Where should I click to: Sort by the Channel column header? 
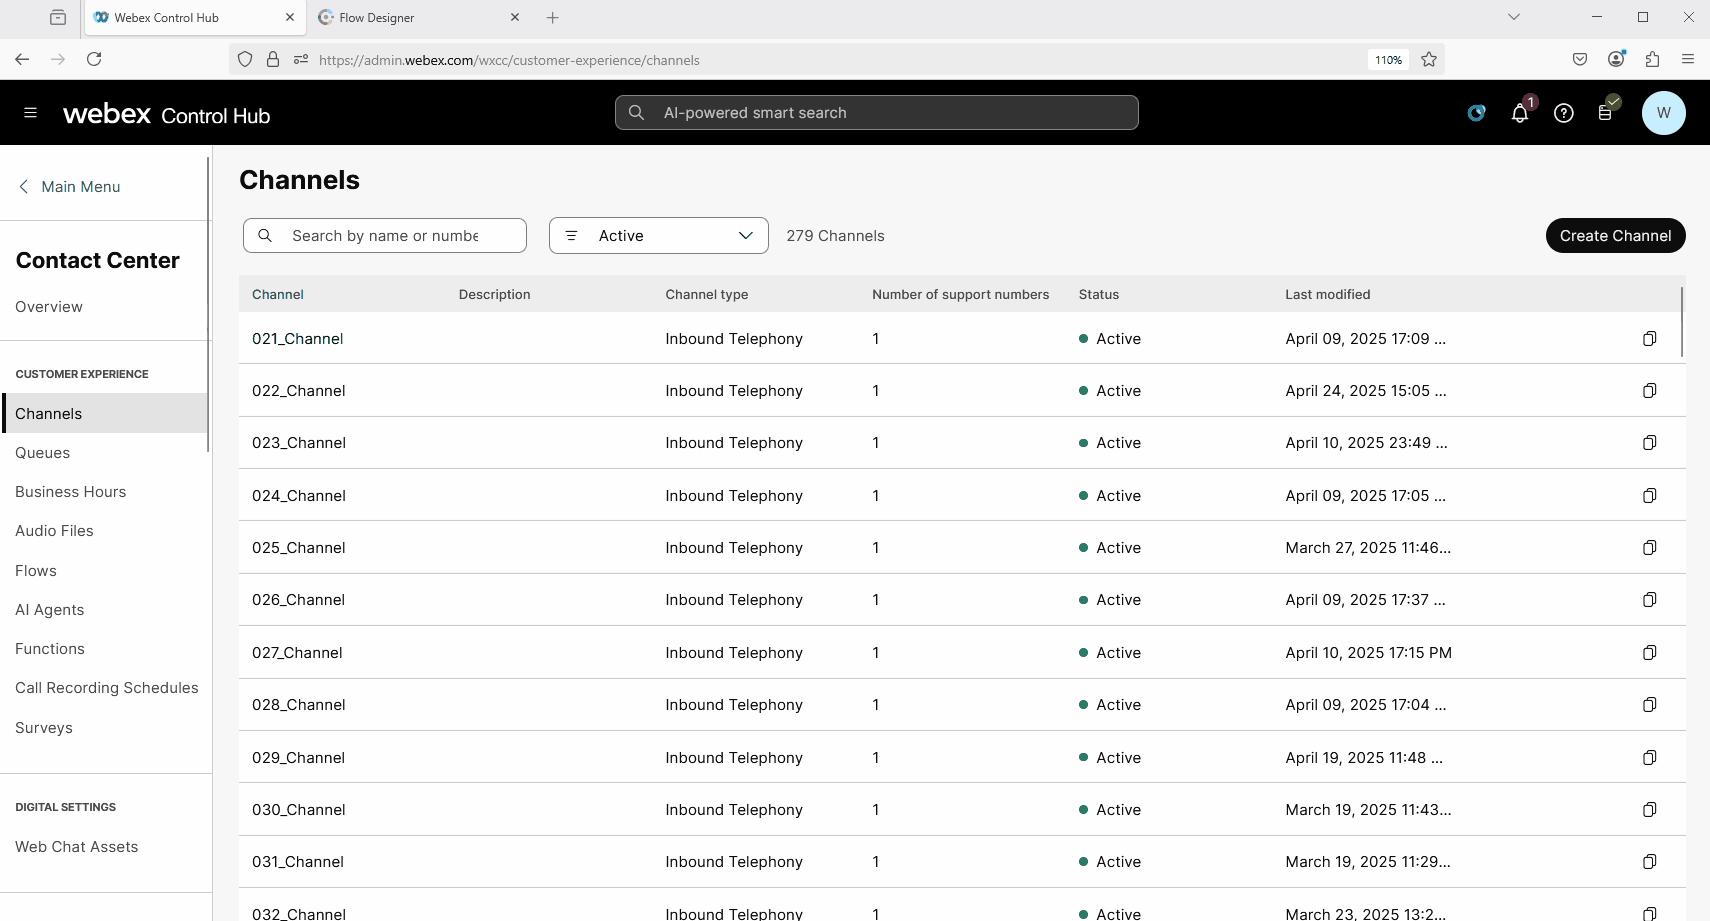coord(278,295)
